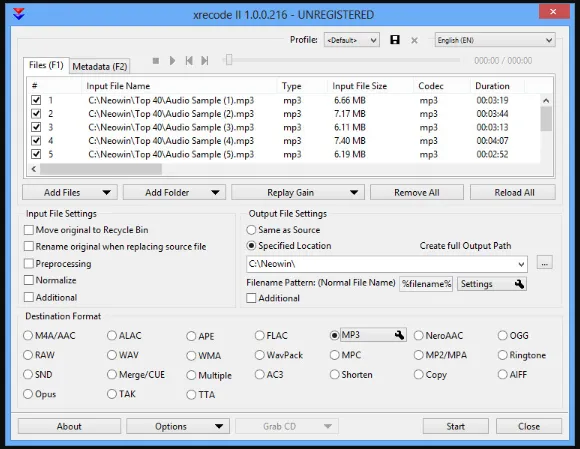Uncheck file 3 in the list

[x=36, y=127]
